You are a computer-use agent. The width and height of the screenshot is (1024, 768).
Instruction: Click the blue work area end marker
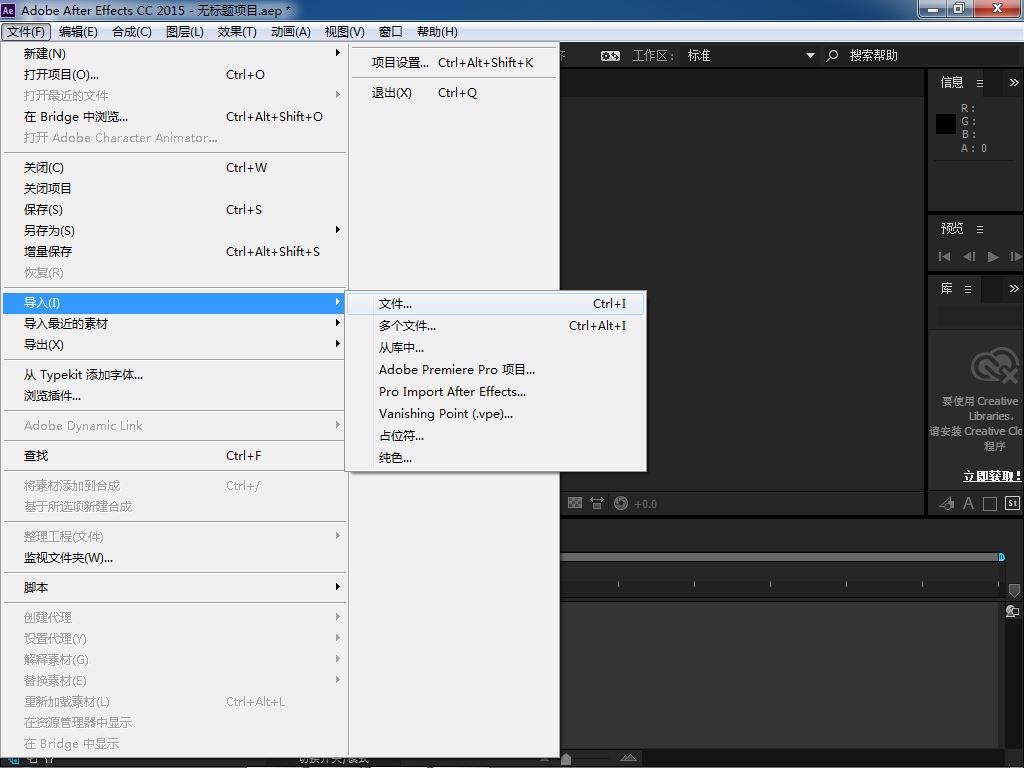pyautogui.click(x=1001, y=557)
